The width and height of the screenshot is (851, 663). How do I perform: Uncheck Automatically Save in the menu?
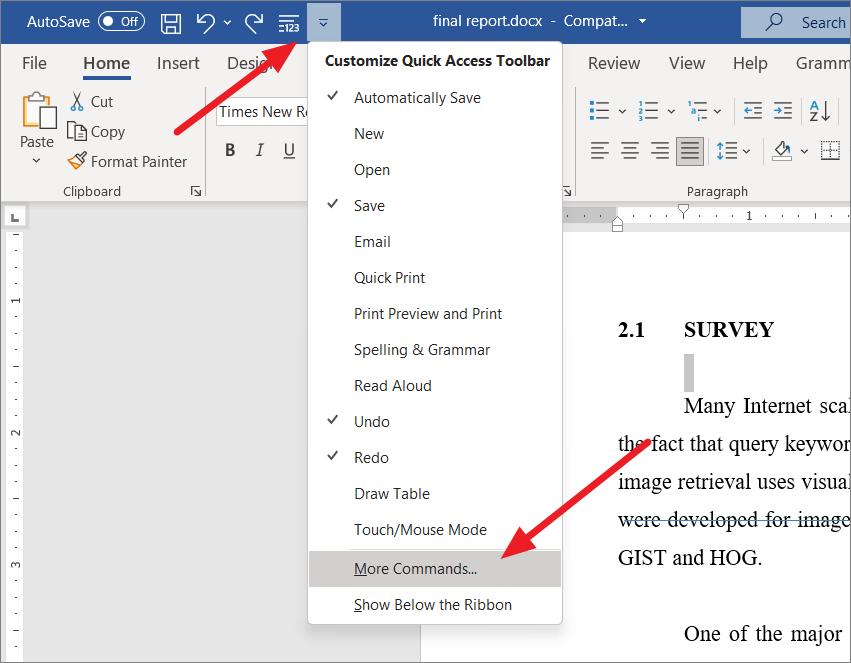point(416,97)
